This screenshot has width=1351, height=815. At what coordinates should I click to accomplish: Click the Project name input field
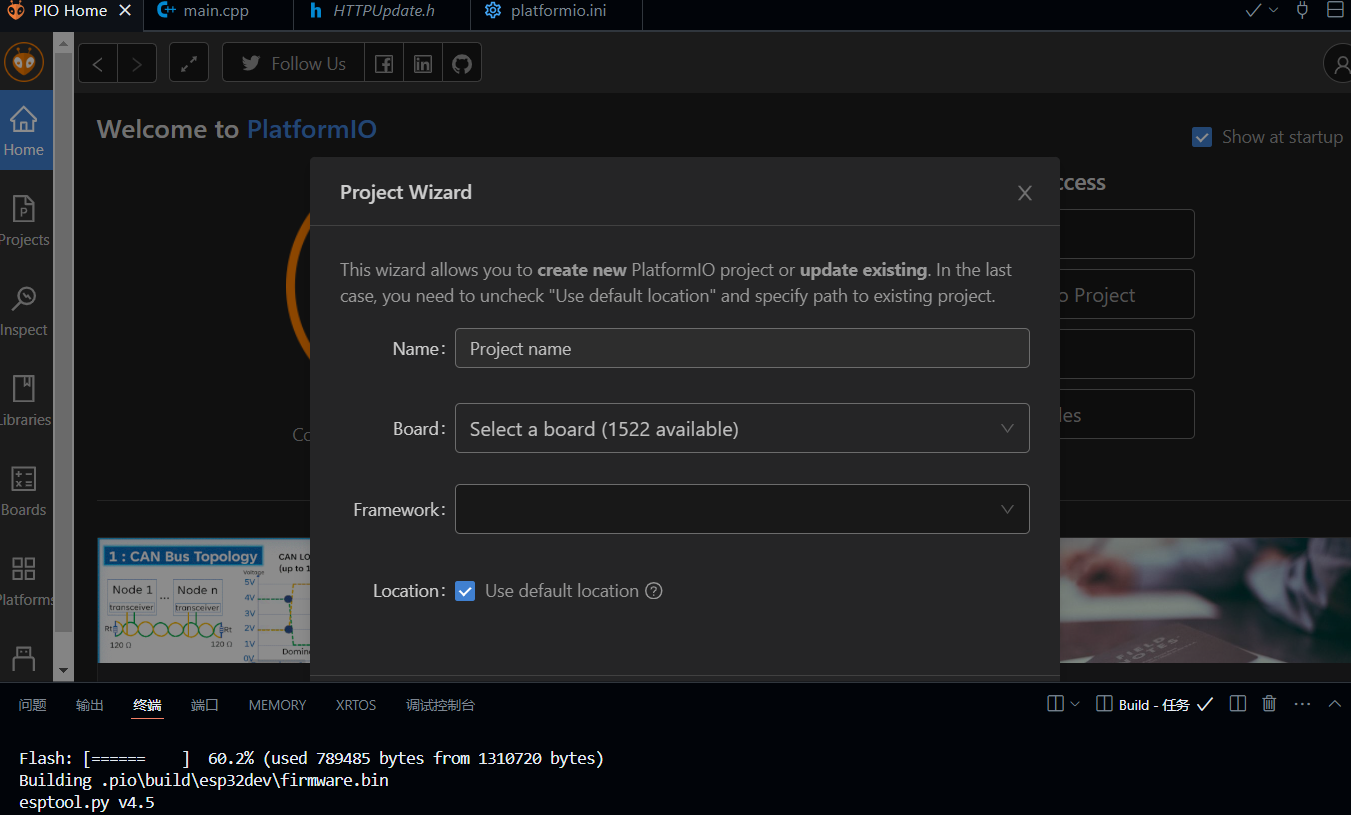click(742, 348)
